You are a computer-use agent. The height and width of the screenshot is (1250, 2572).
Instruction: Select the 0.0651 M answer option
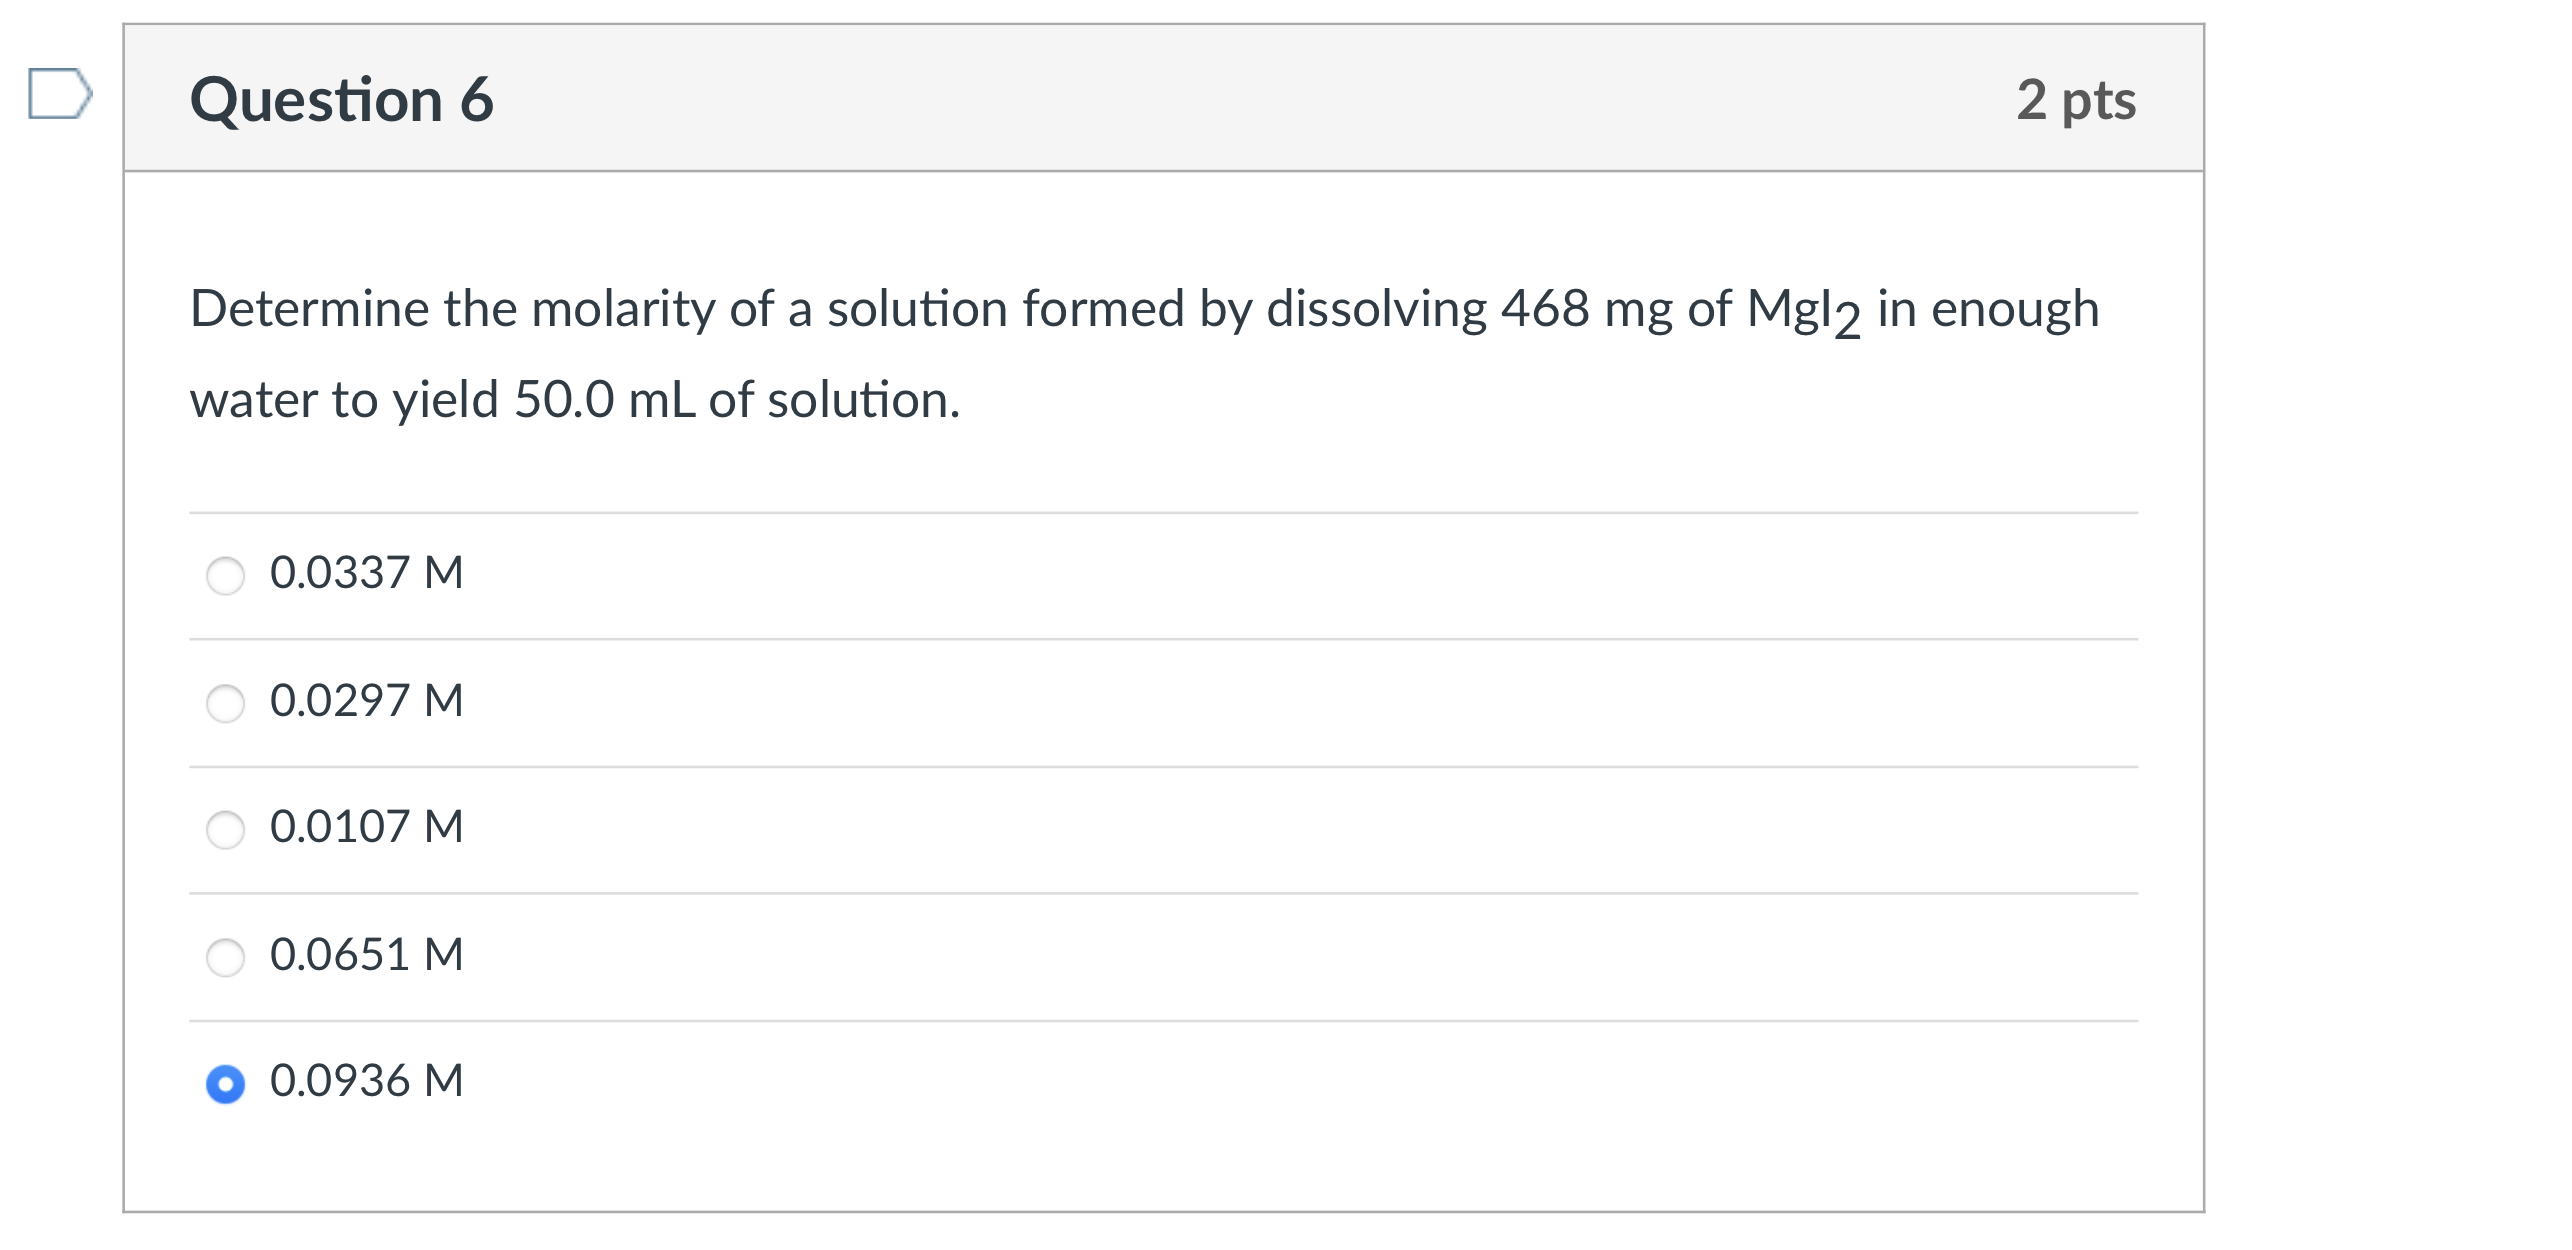[x=226, y=956]
